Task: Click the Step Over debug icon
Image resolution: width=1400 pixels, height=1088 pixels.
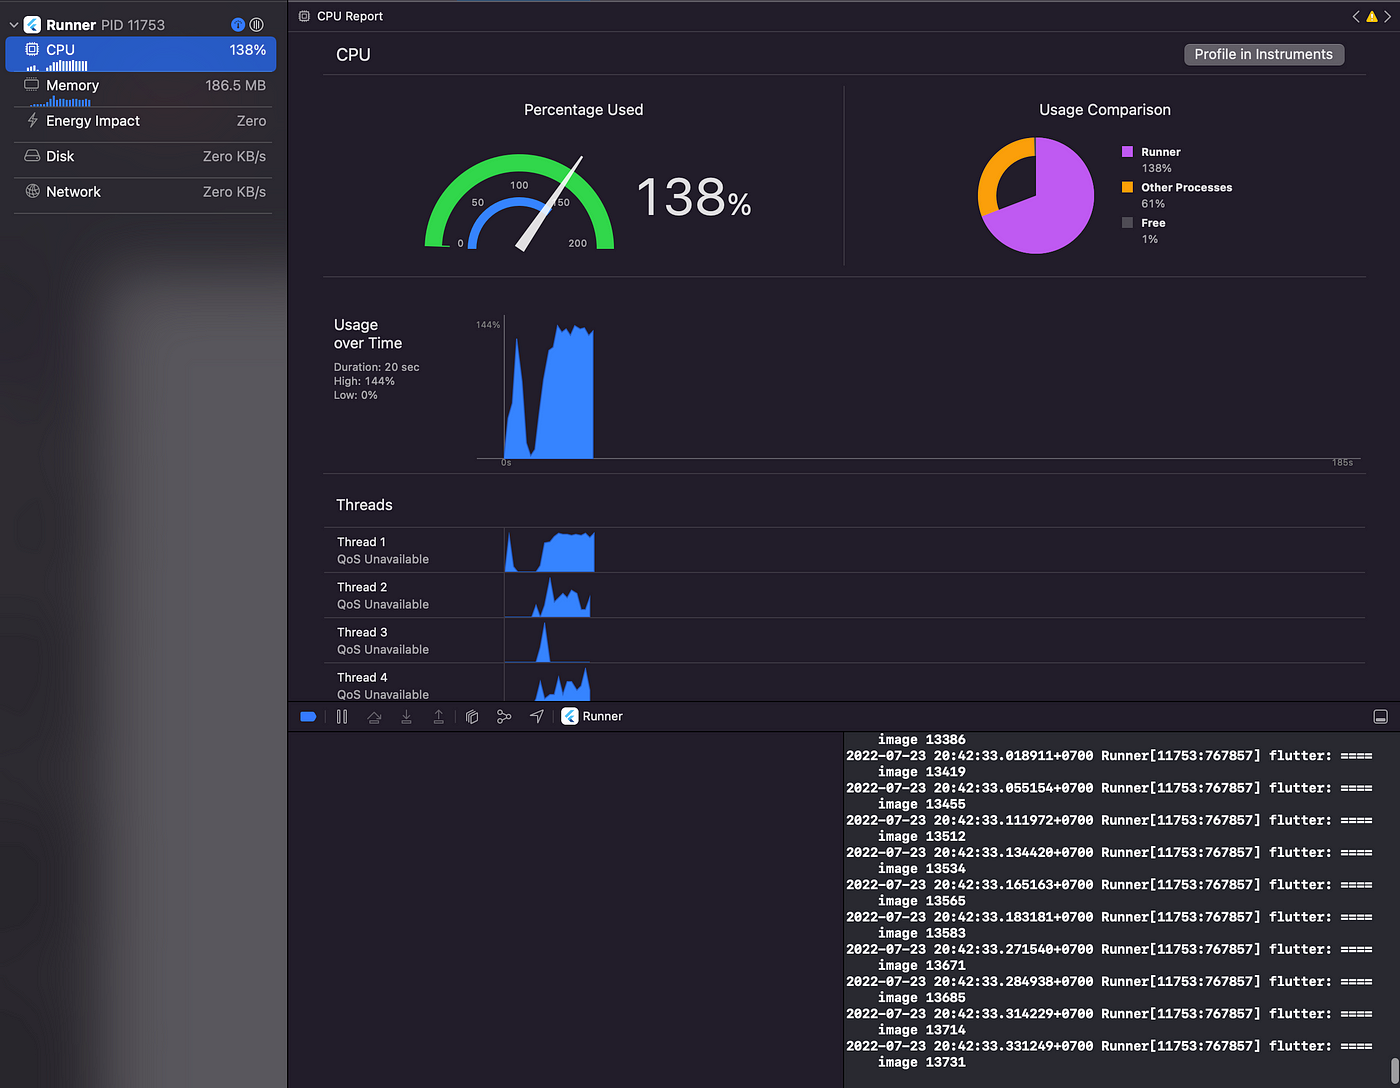Action: [x=374, y=716]
